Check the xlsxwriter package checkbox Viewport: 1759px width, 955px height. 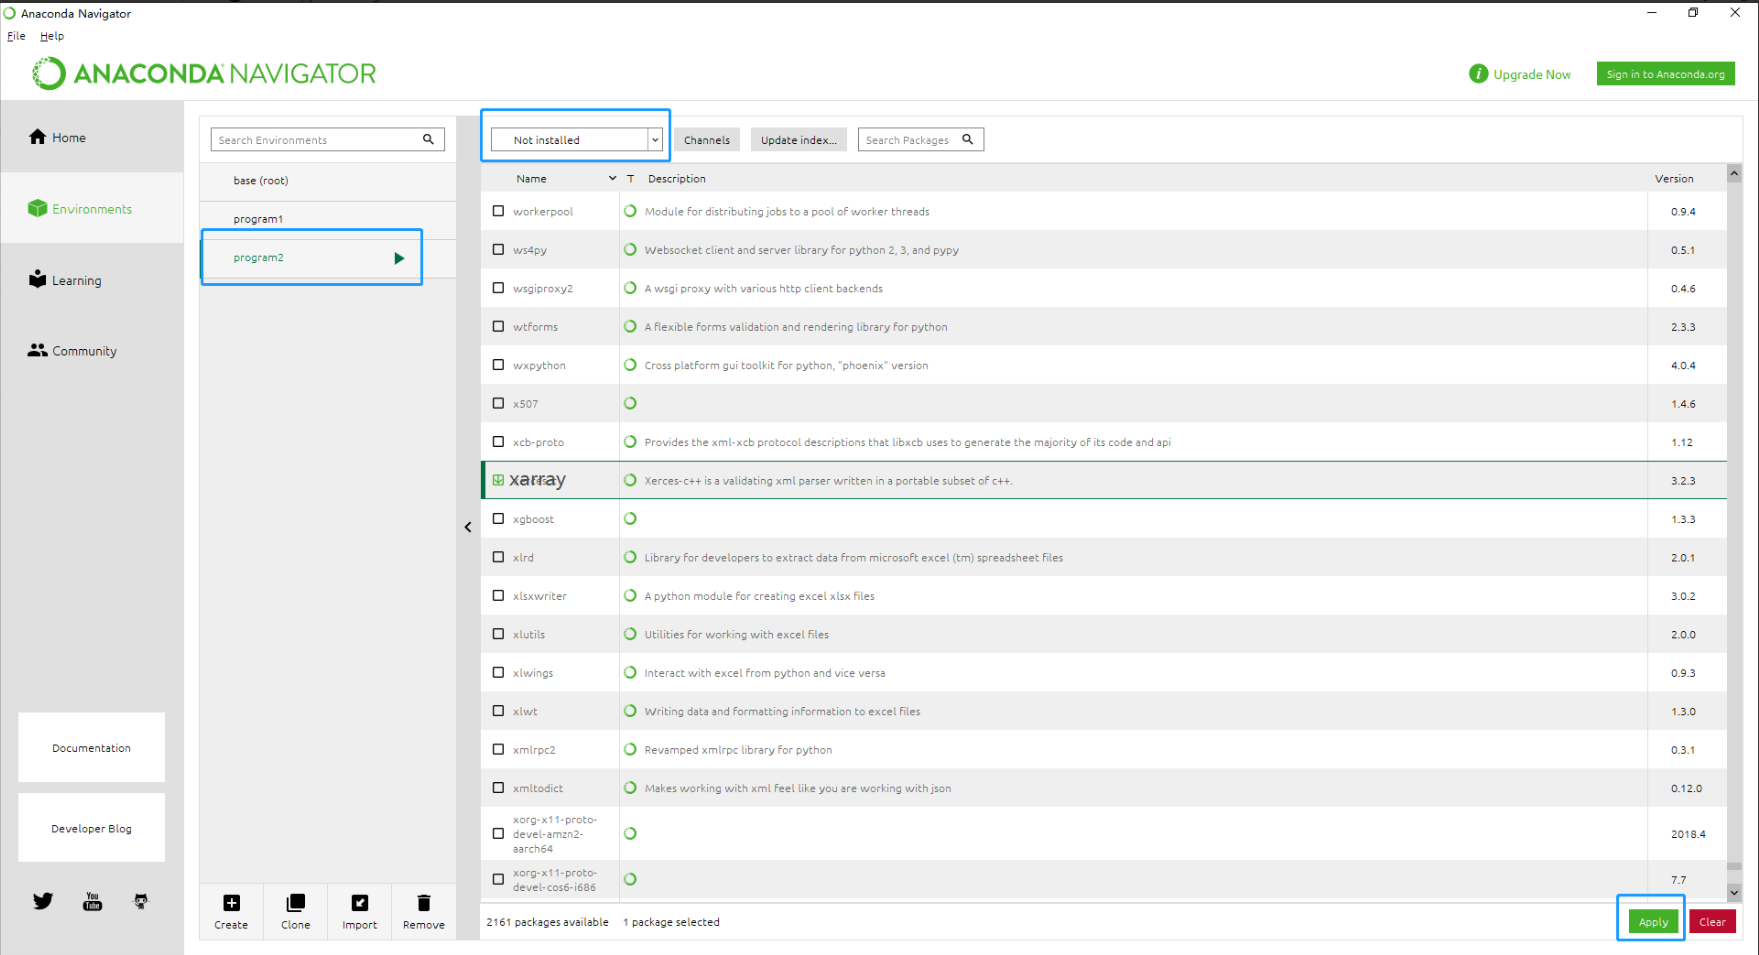(x=498, y=595)
